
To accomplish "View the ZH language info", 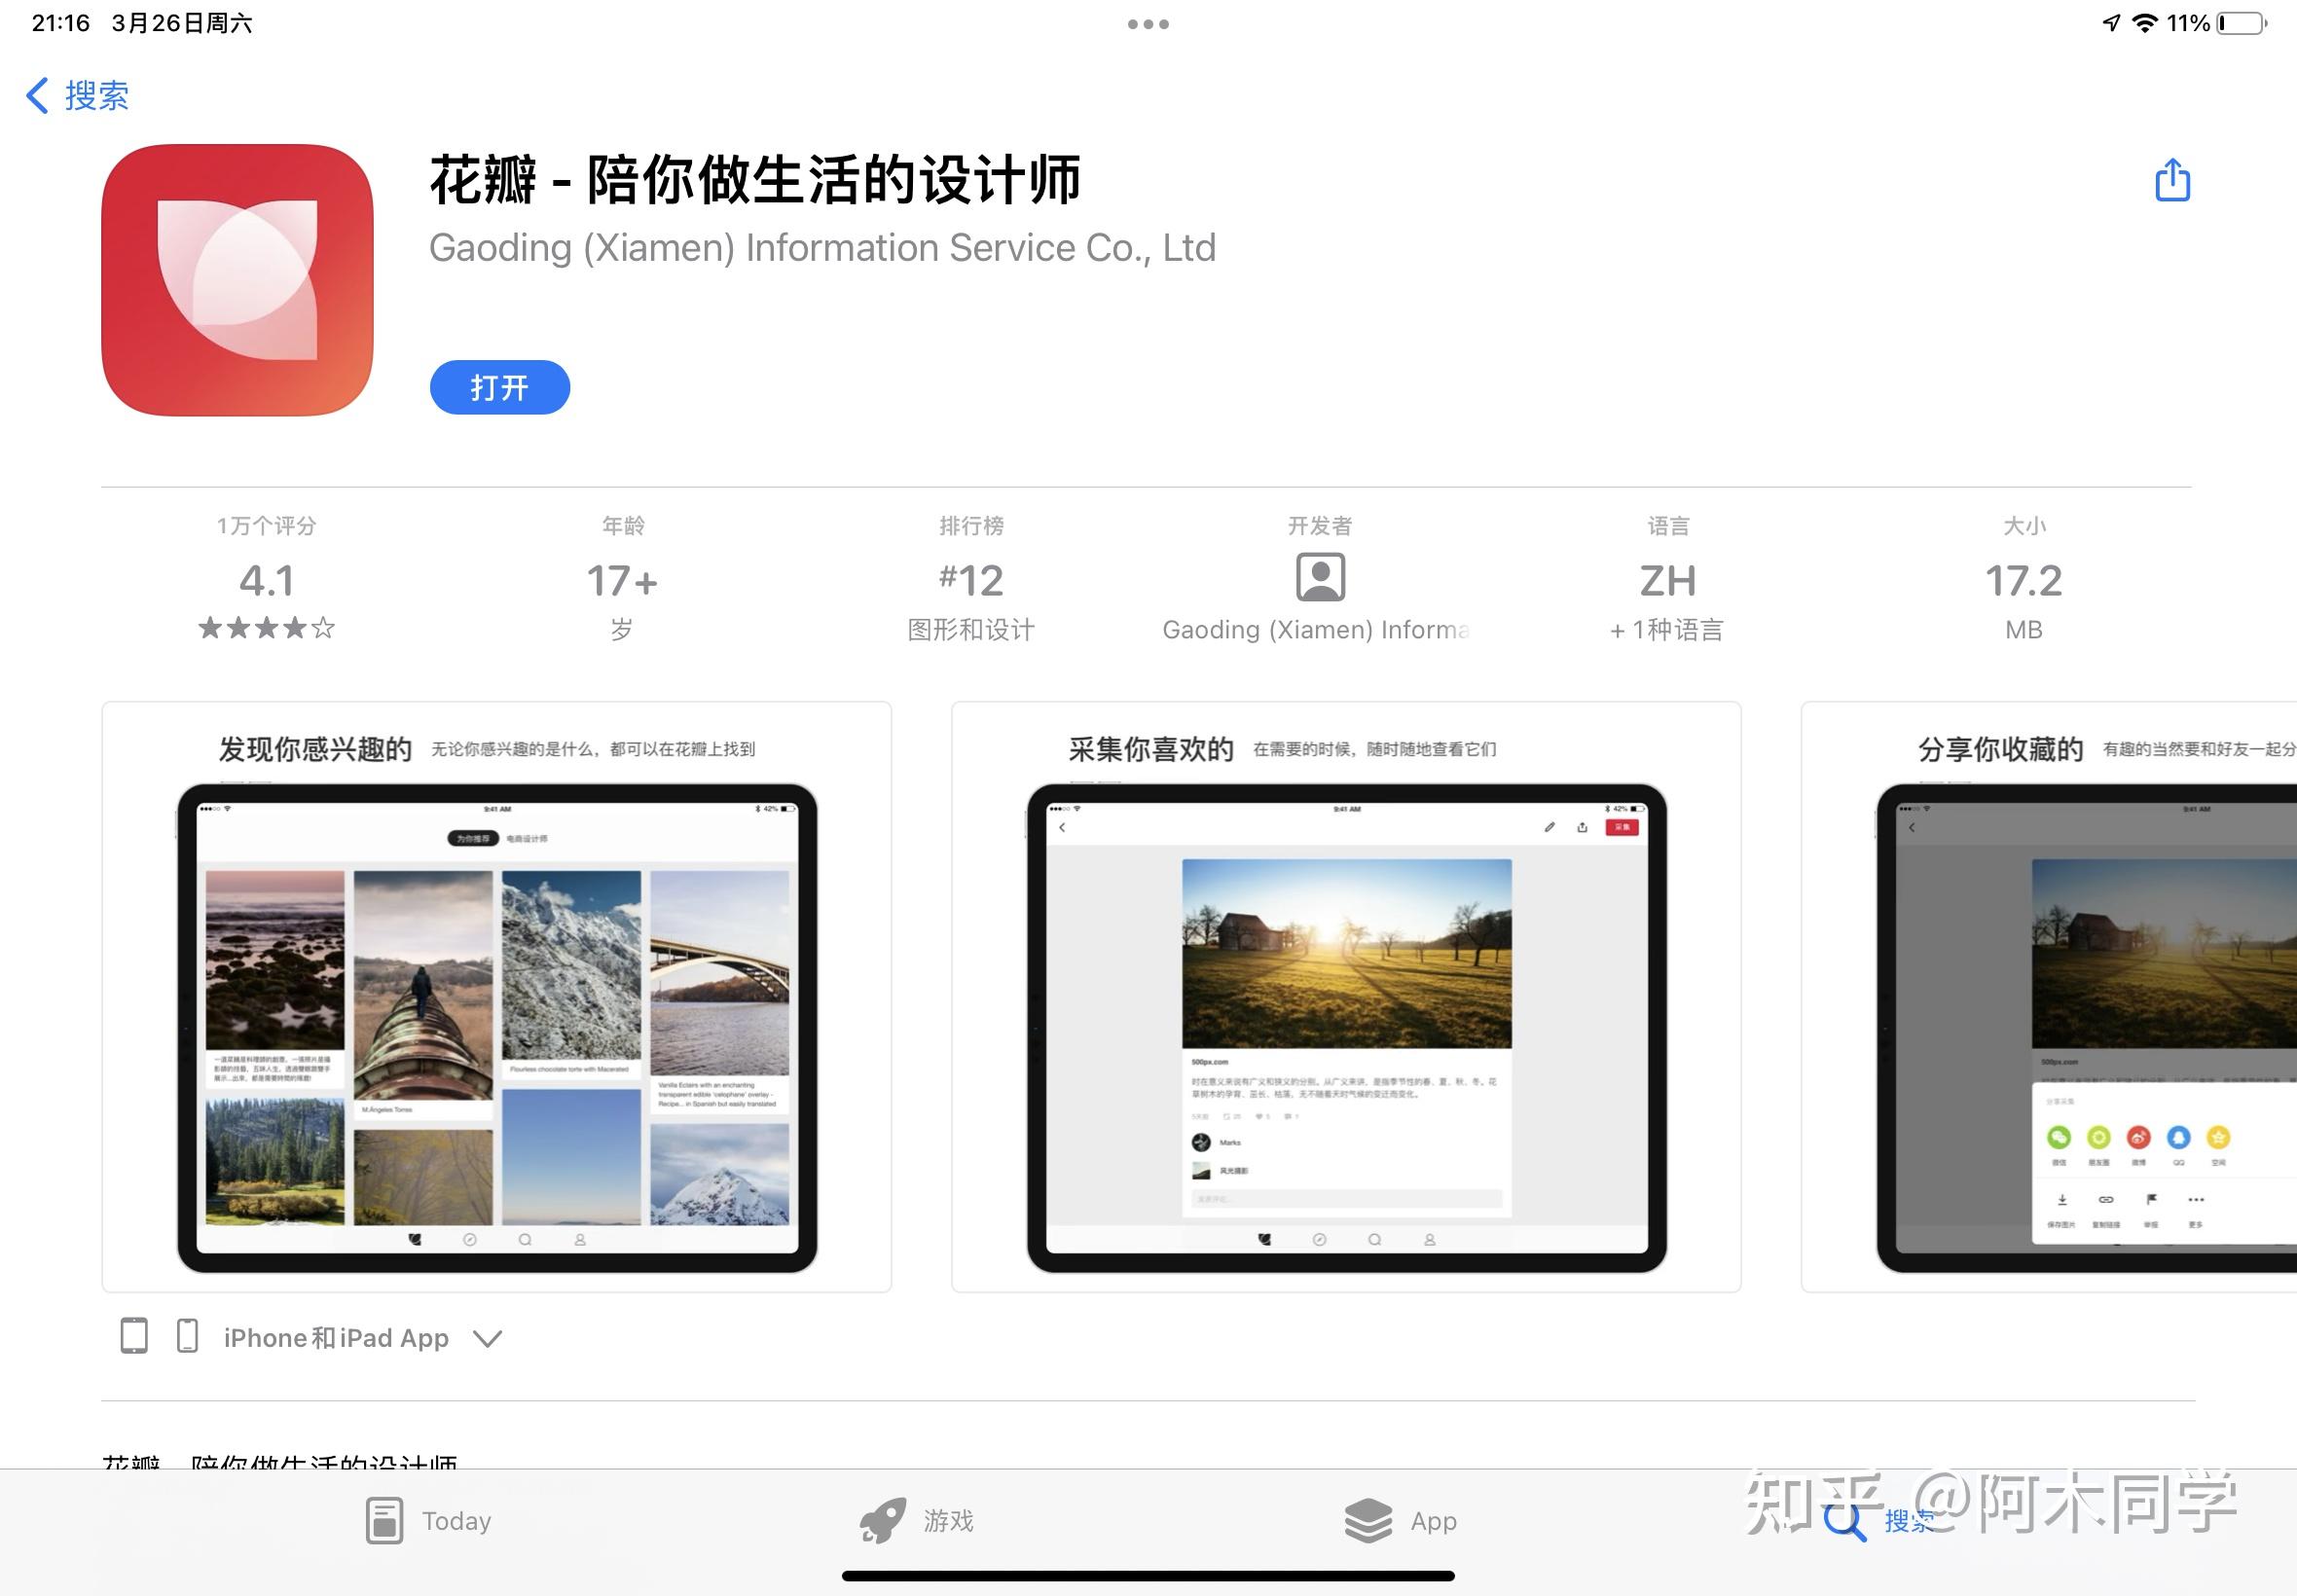I will 1667,580.
